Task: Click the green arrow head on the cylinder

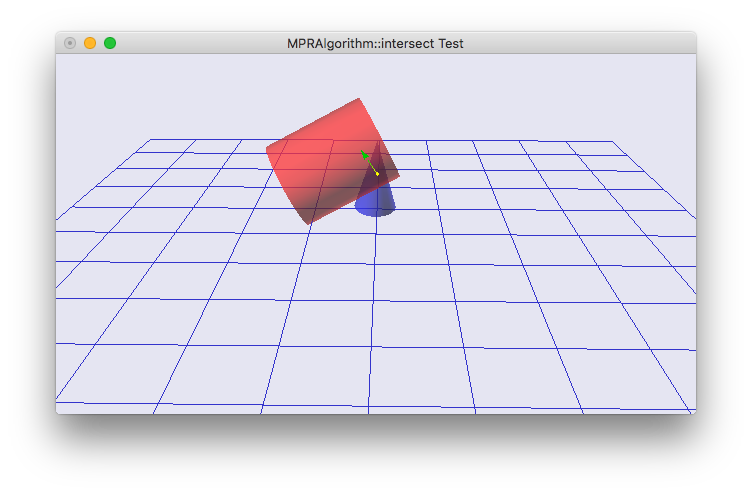Action: tap(364, 154)
